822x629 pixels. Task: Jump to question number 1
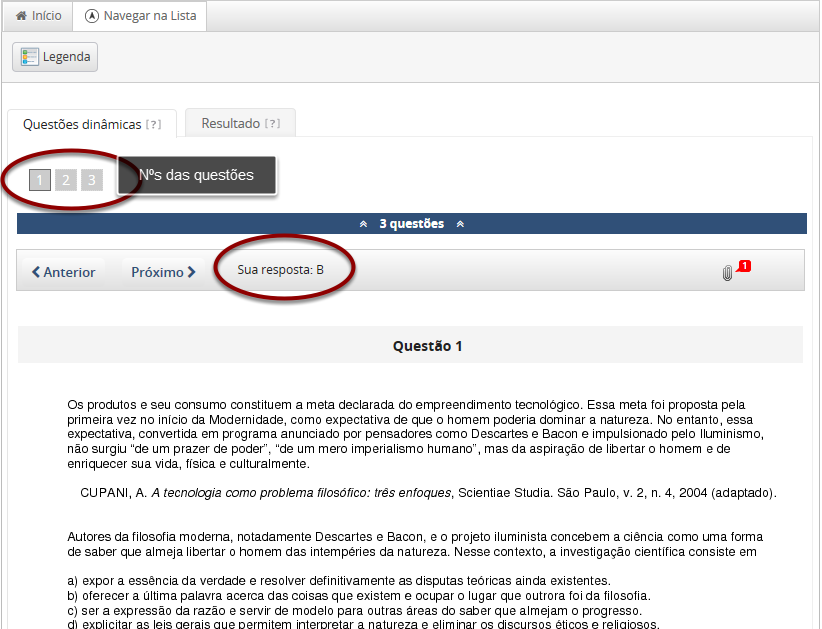coord(39,180)
